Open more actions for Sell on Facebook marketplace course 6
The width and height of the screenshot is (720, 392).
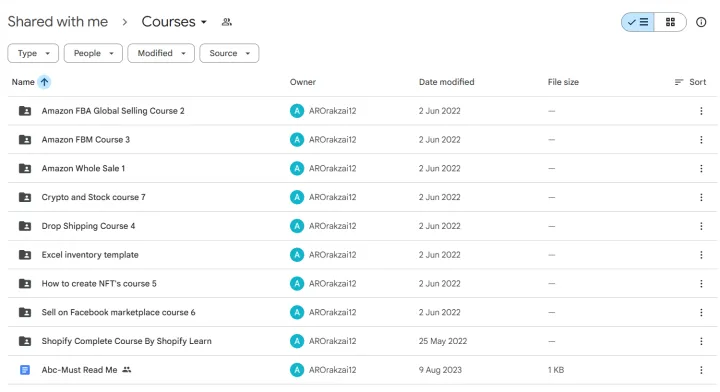point(701,313)
